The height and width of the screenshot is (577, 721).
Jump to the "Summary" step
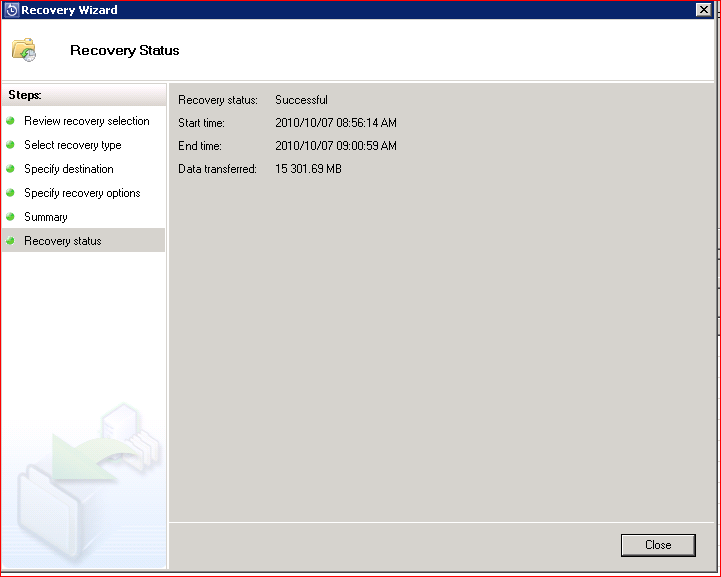point(46,217)
